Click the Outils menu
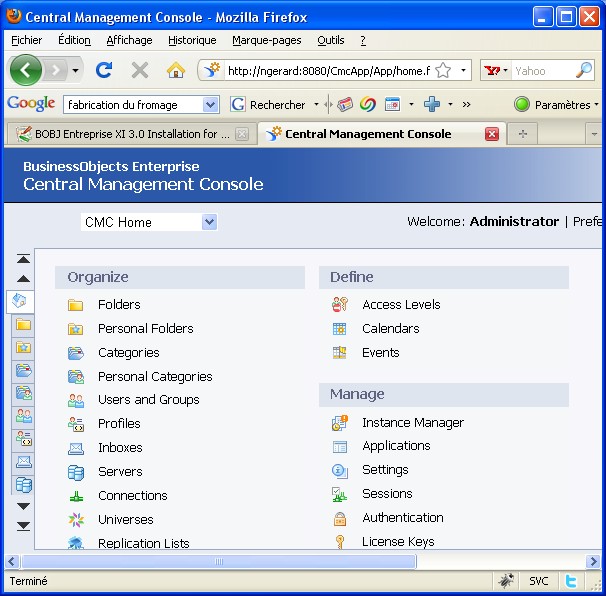 (331, 40)
